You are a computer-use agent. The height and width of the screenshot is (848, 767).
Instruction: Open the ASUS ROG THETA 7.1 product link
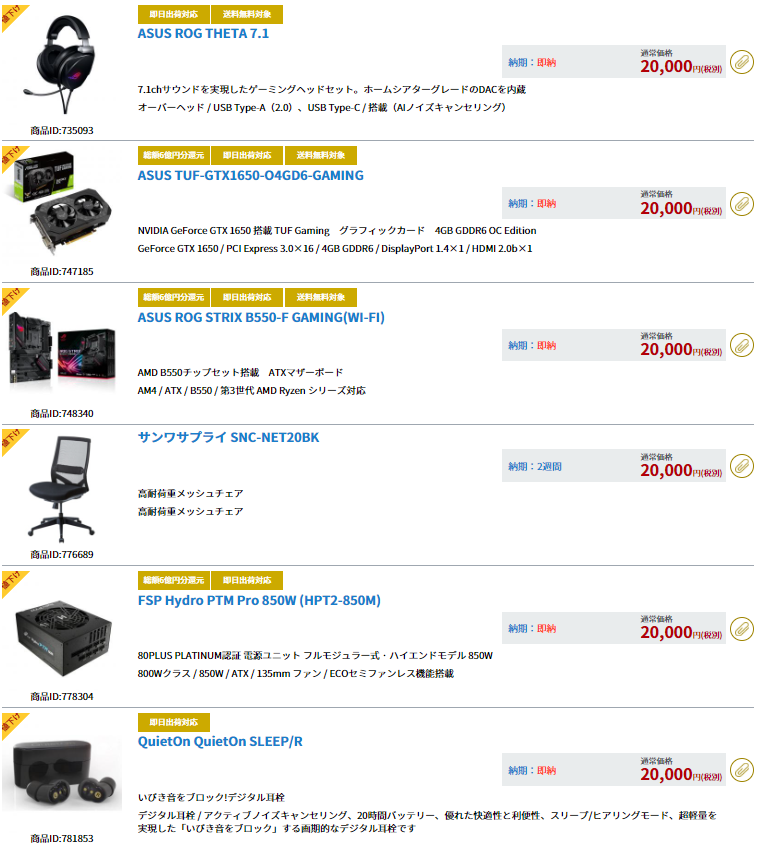tap(203, 34)
